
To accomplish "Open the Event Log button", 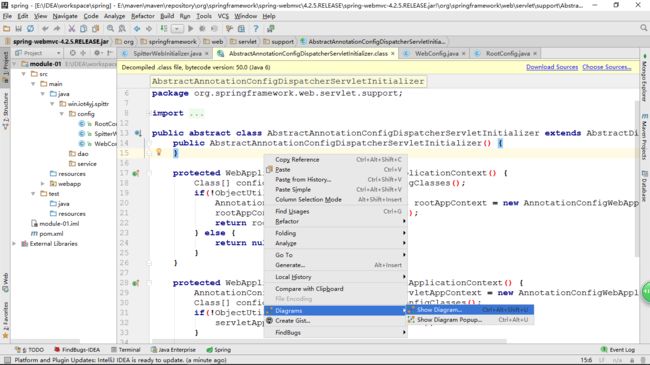I will [618, 350].
